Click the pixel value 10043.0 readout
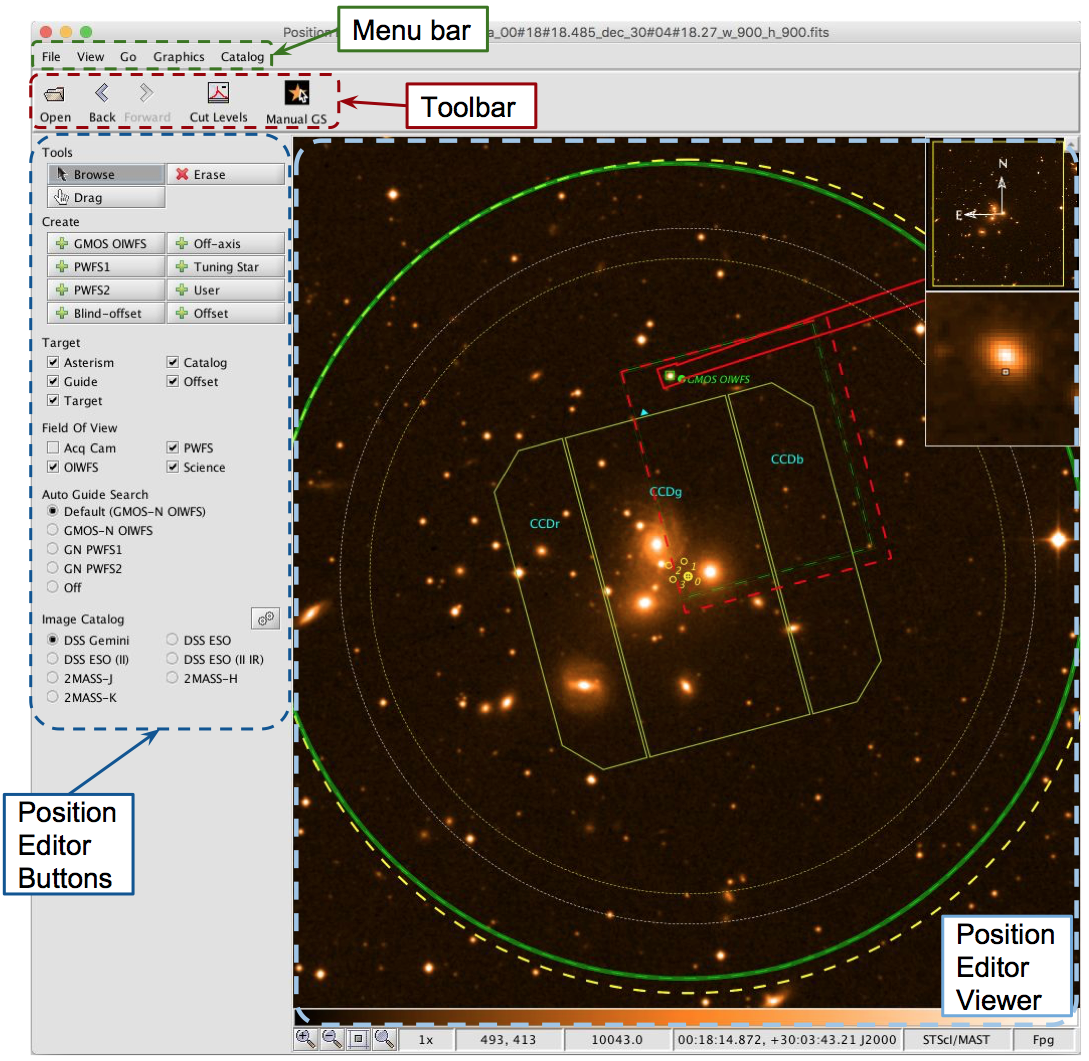 pos(617,1039)
